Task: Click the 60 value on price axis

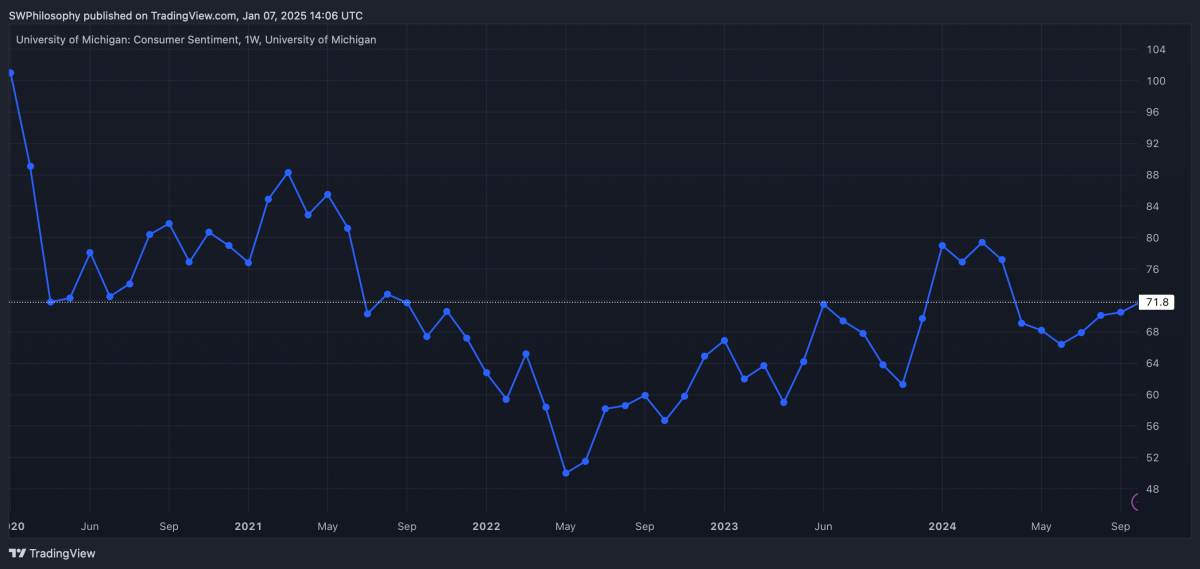Action: [x=1154, y=395]
